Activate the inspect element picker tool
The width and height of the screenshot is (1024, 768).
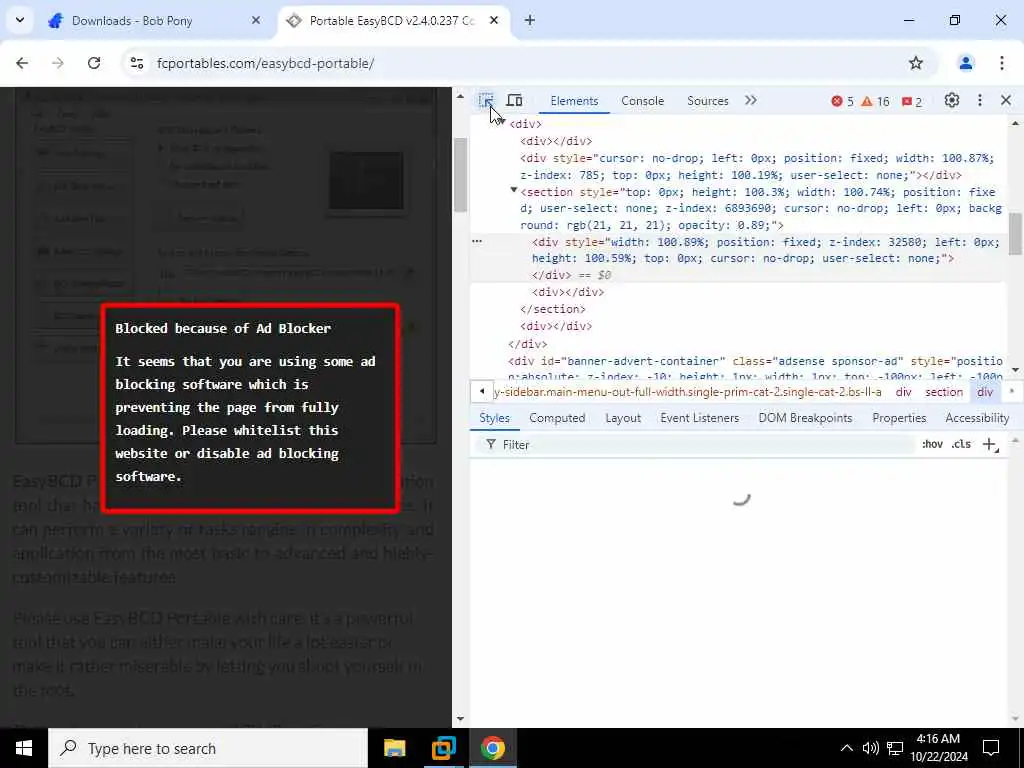(485, 101)
